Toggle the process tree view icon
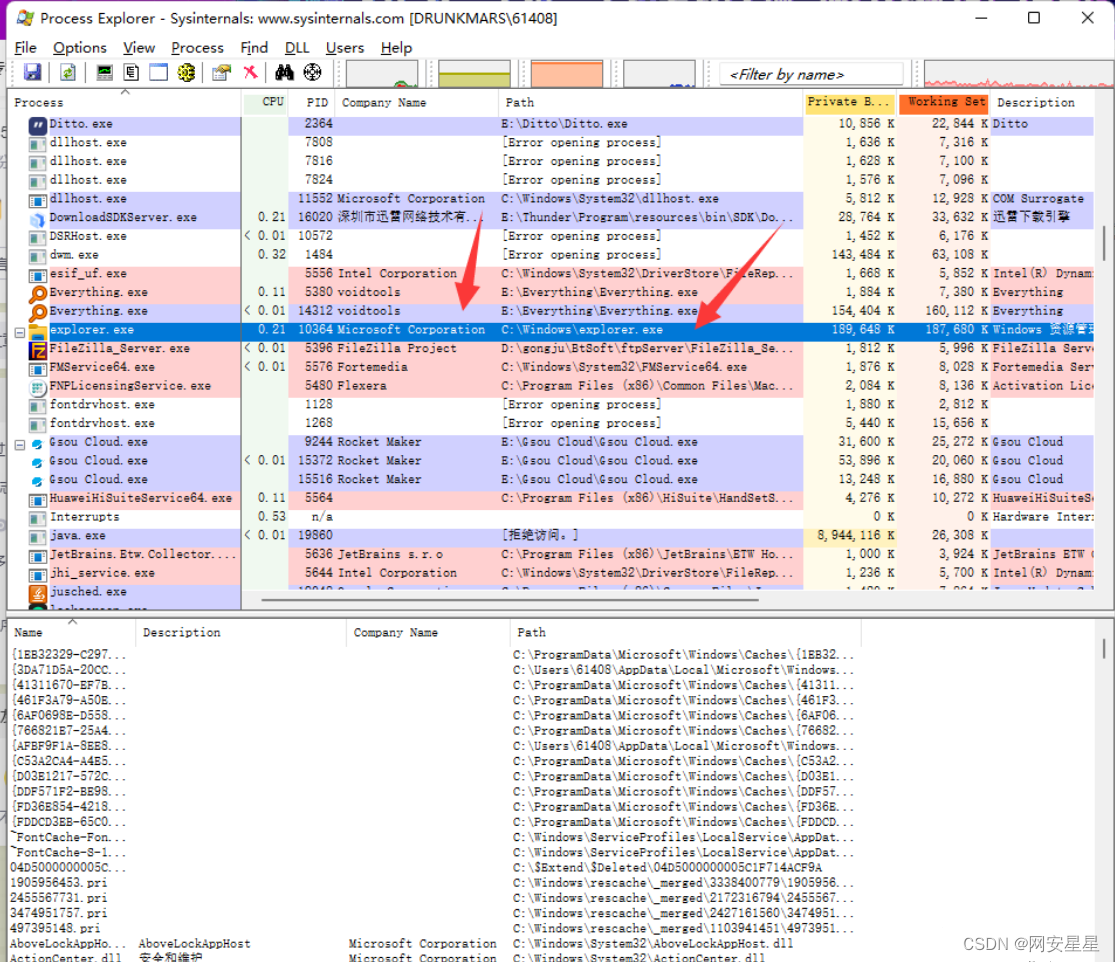Viewport: 1115px width, 962px height. (x=131, y=73)
